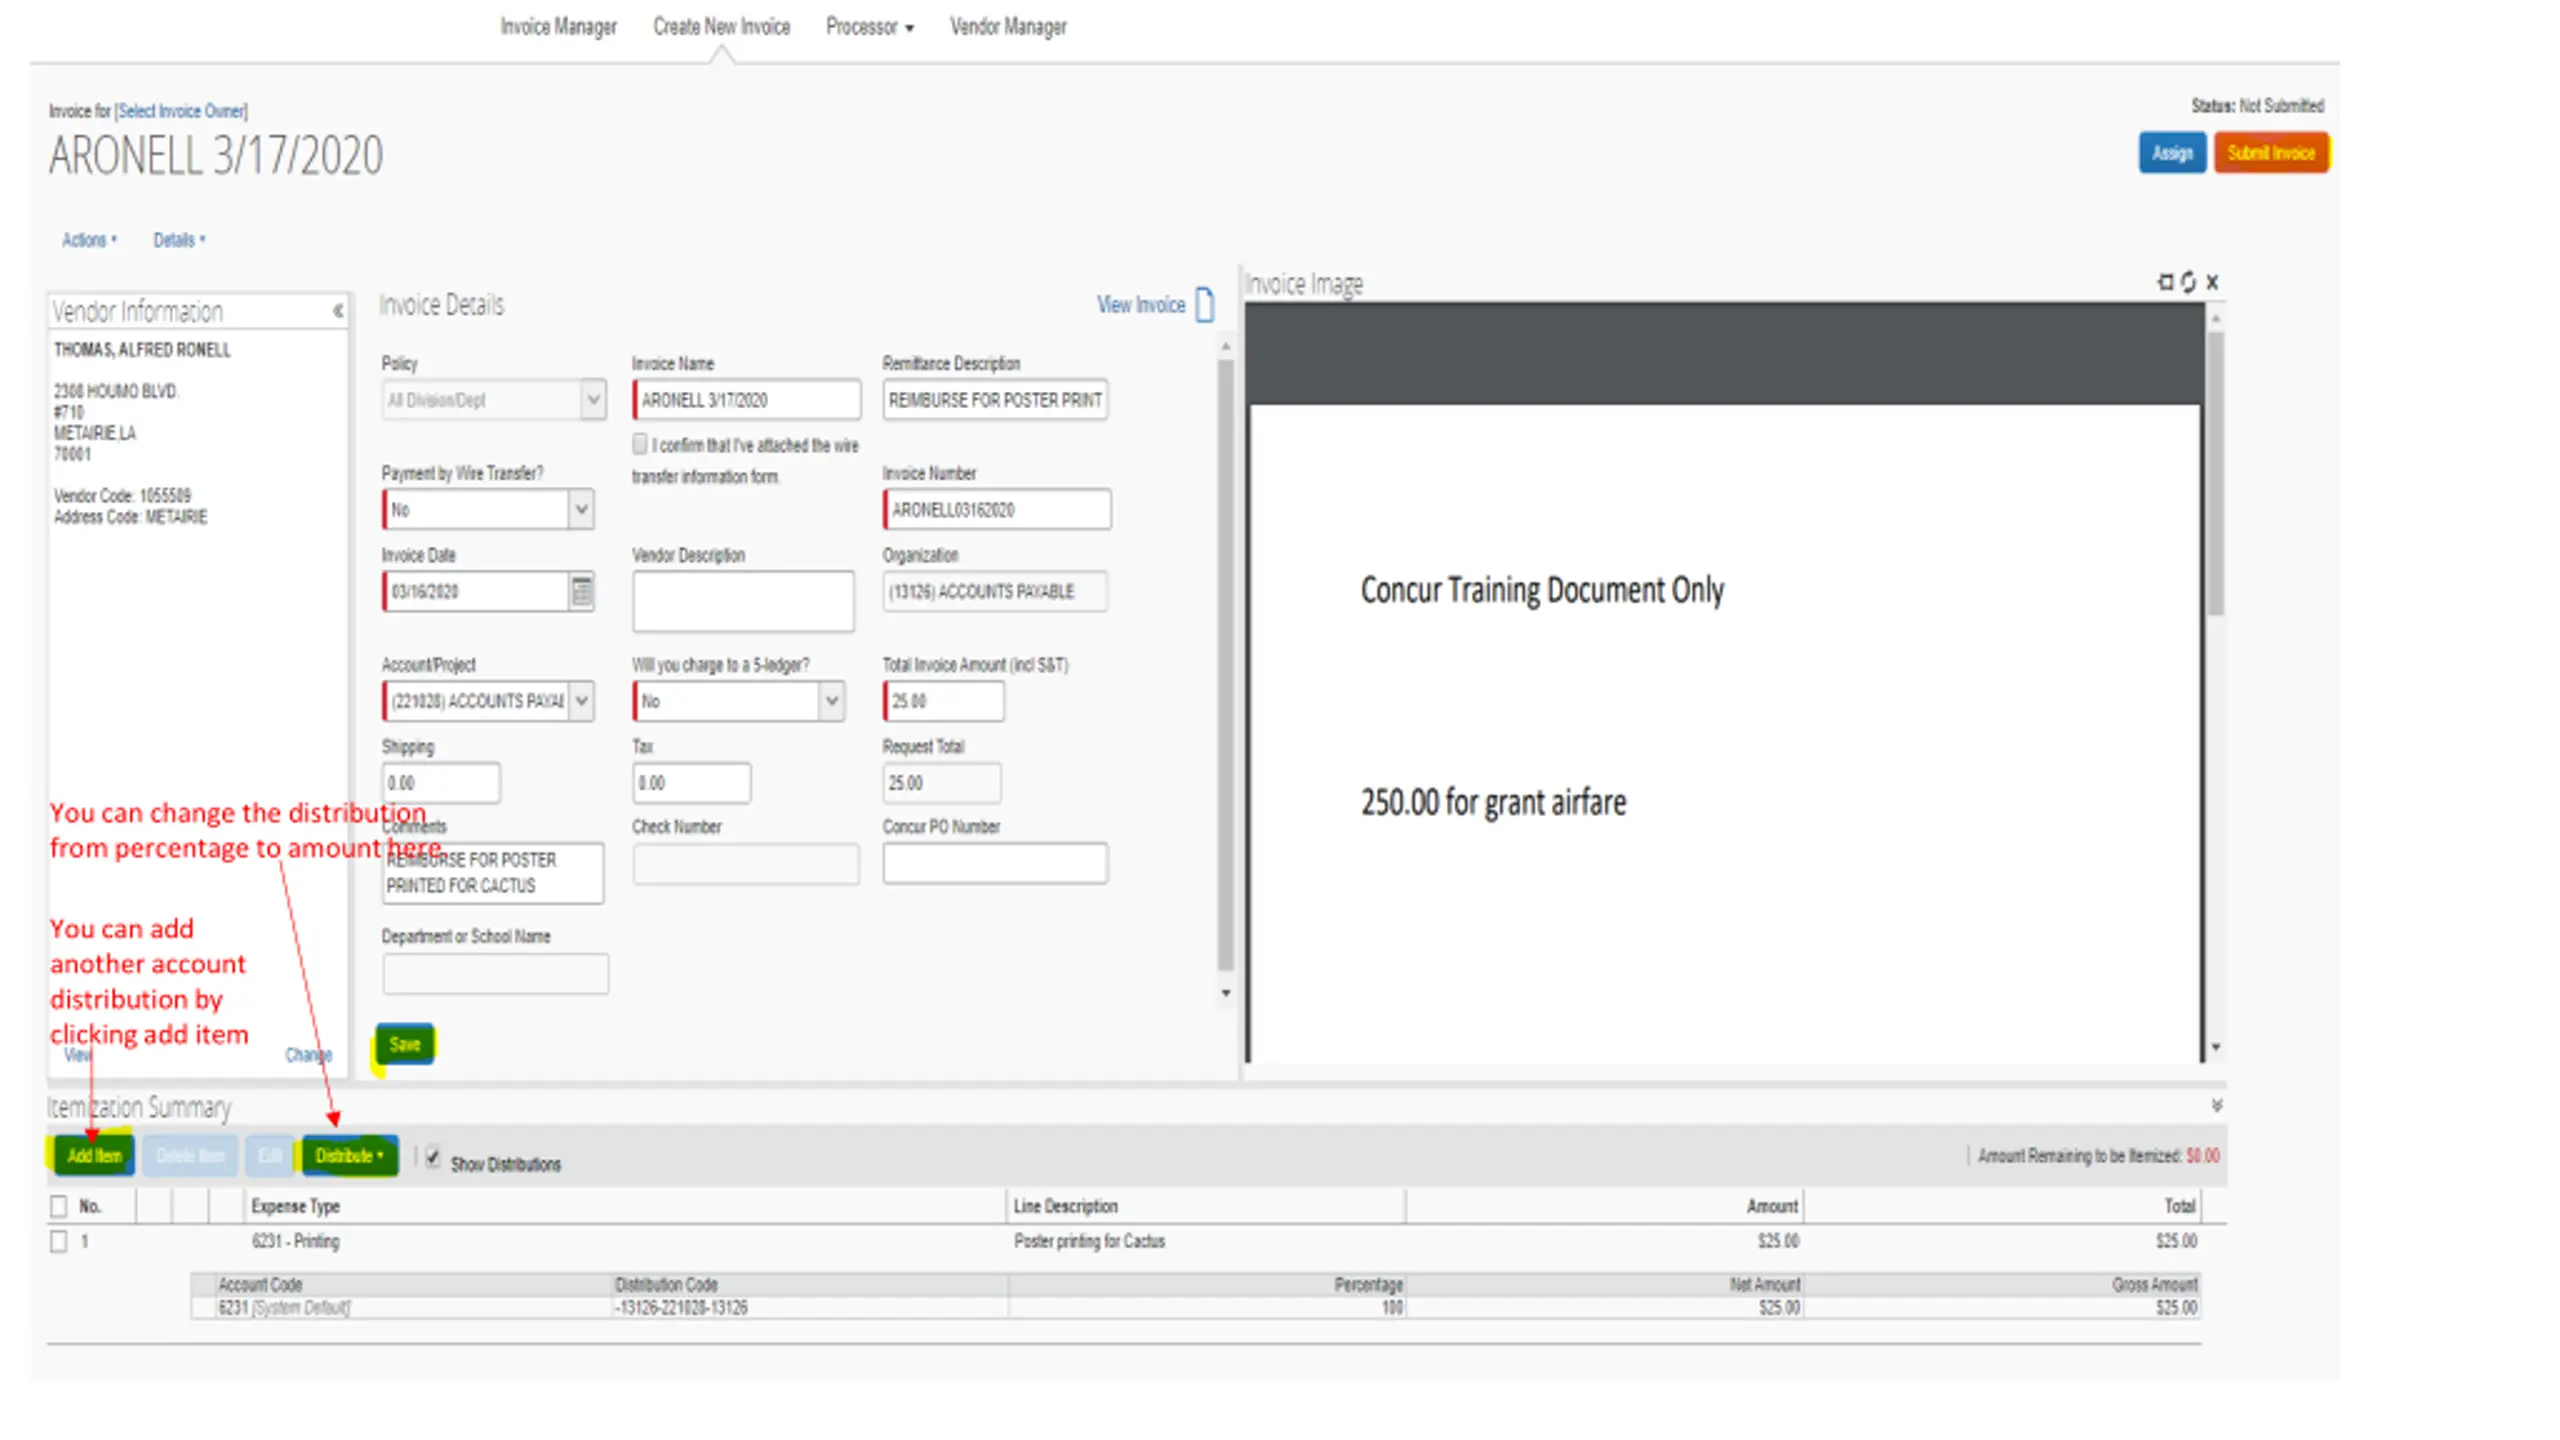2560x1440 pixels.
Task: Open the Actions menu
Action: (89, 240)
